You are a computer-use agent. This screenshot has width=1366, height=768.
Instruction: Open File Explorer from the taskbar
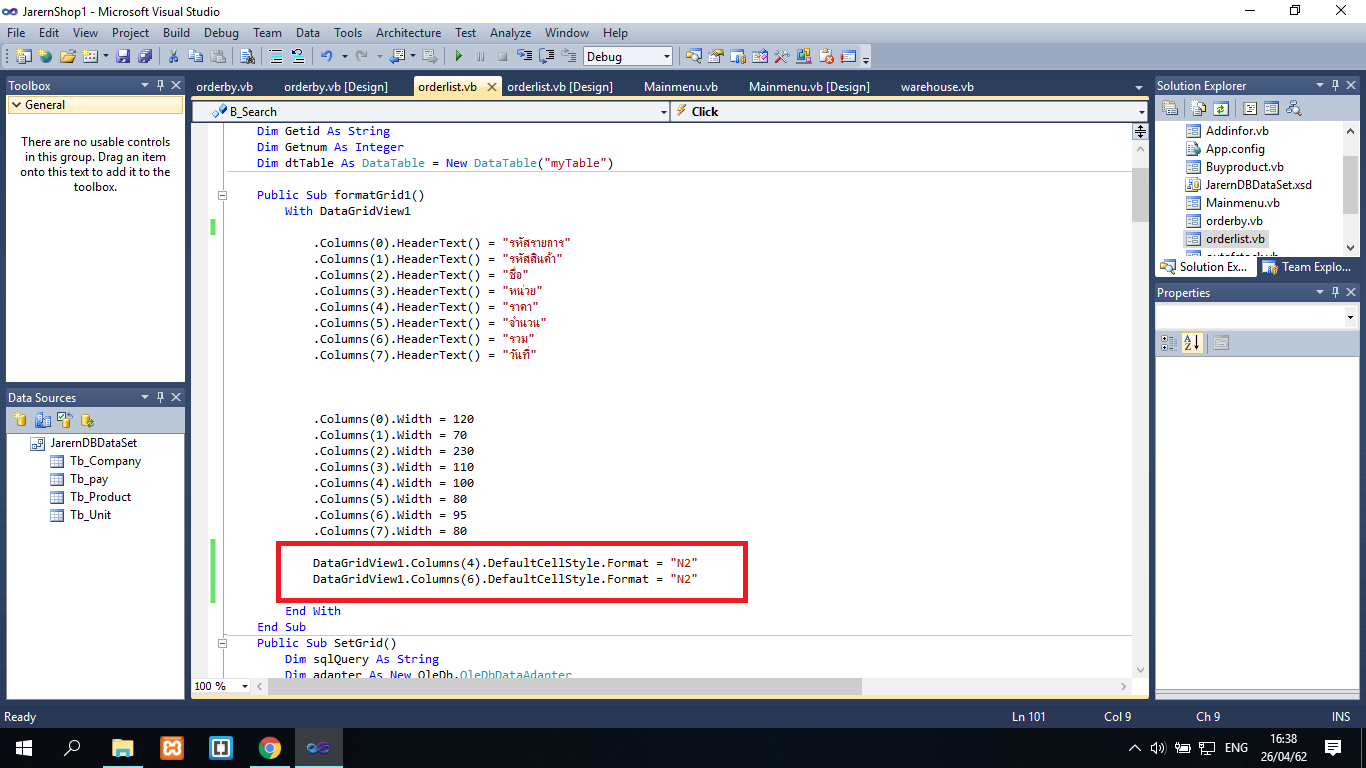(122, 747)
